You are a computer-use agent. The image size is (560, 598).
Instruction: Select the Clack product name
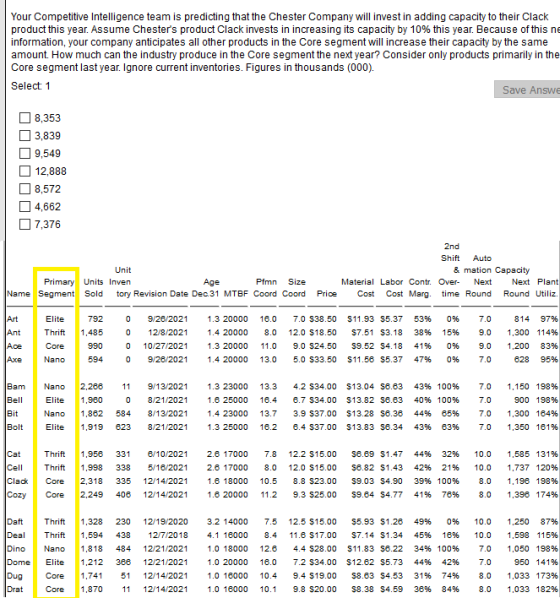[x=18, y=481]
